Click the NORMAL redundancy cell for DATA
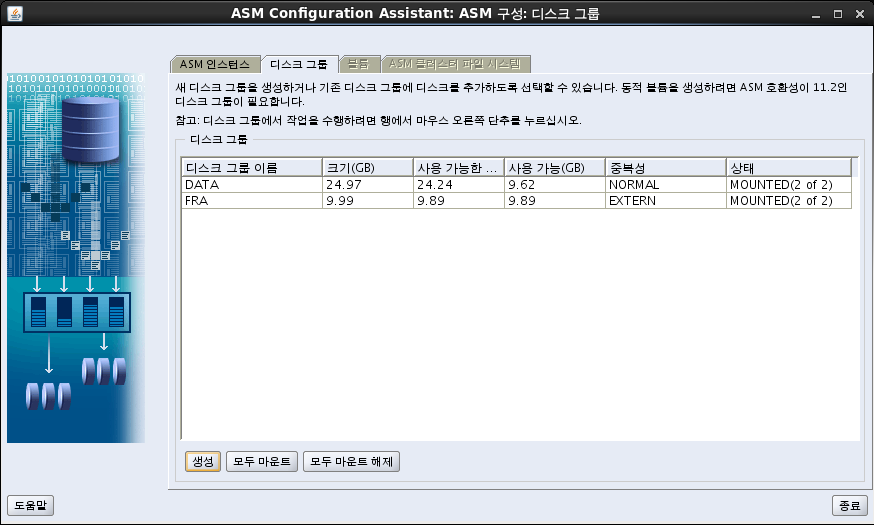 [664, 184]
